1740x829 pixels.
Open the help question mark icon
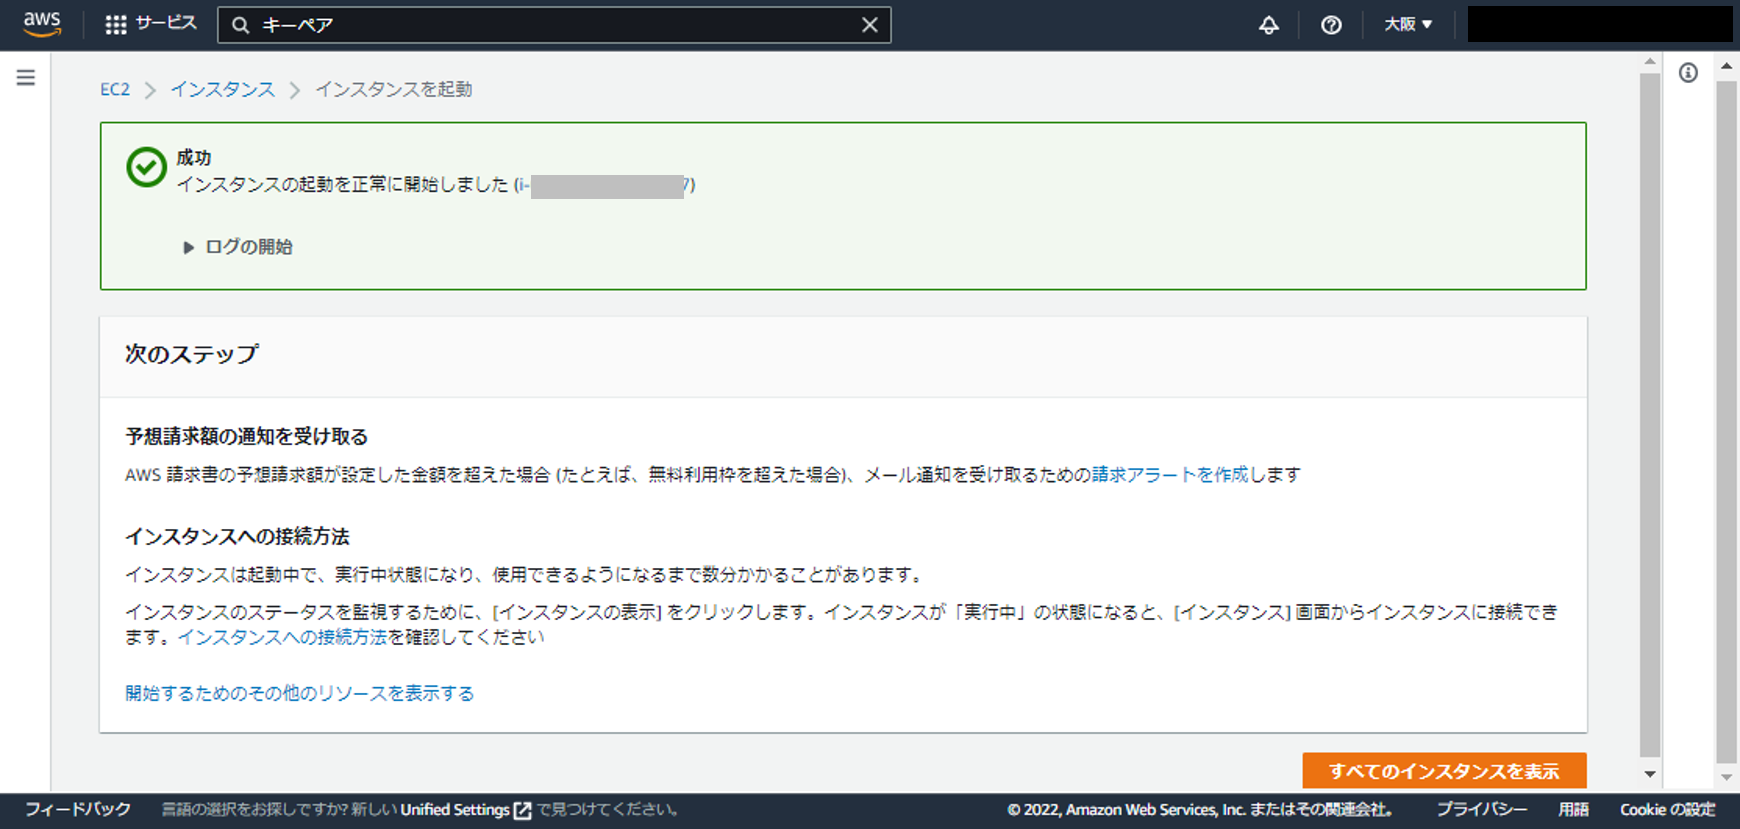coord(1330,25)
